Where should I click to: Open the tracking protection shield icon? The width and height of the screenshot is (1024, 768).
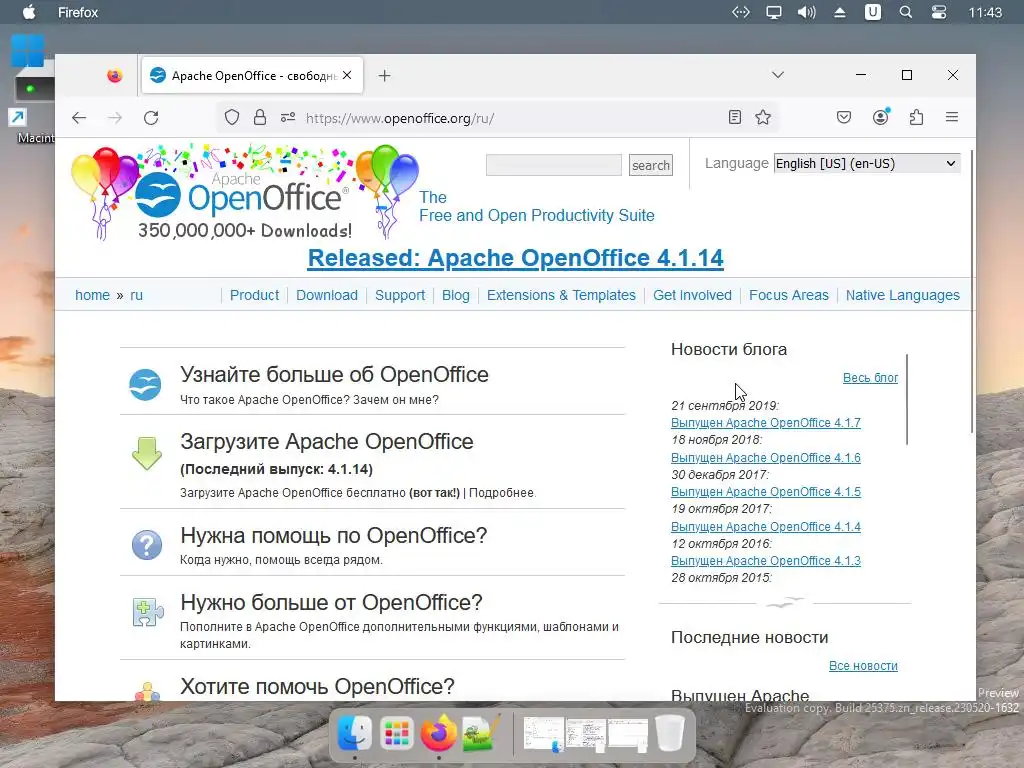[232, 118]
